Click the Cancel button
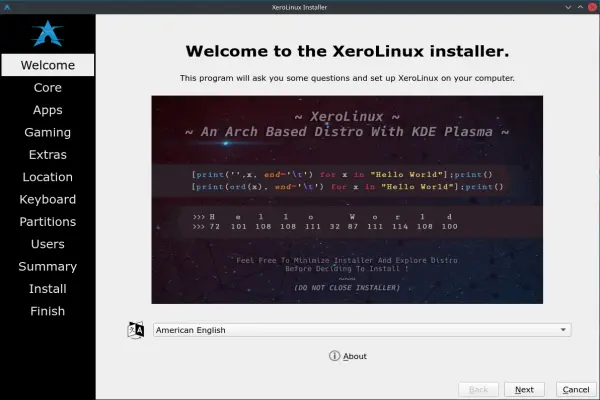Image resolution: width=600 pixels, height=400 pixels. (576, 390)
